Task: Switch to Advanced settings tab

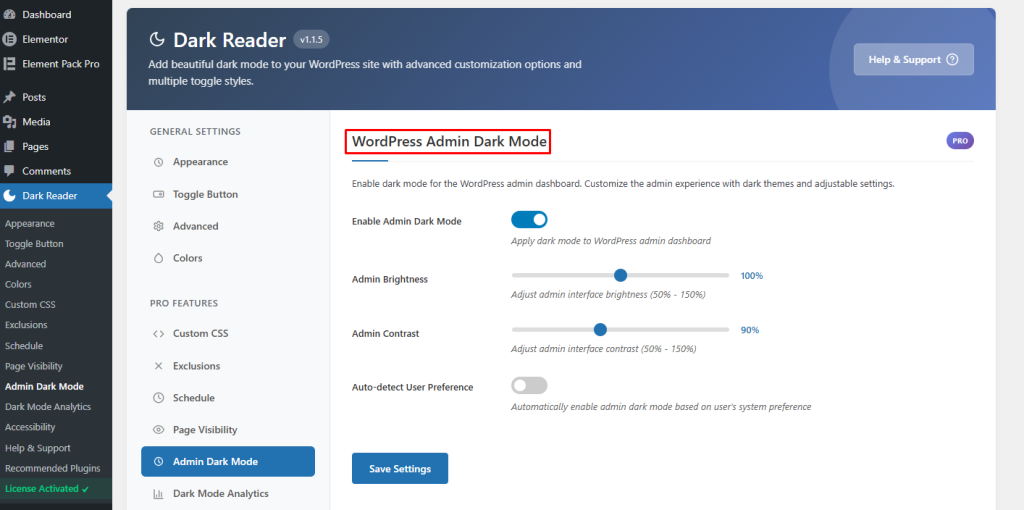Action: click(228, 227)
